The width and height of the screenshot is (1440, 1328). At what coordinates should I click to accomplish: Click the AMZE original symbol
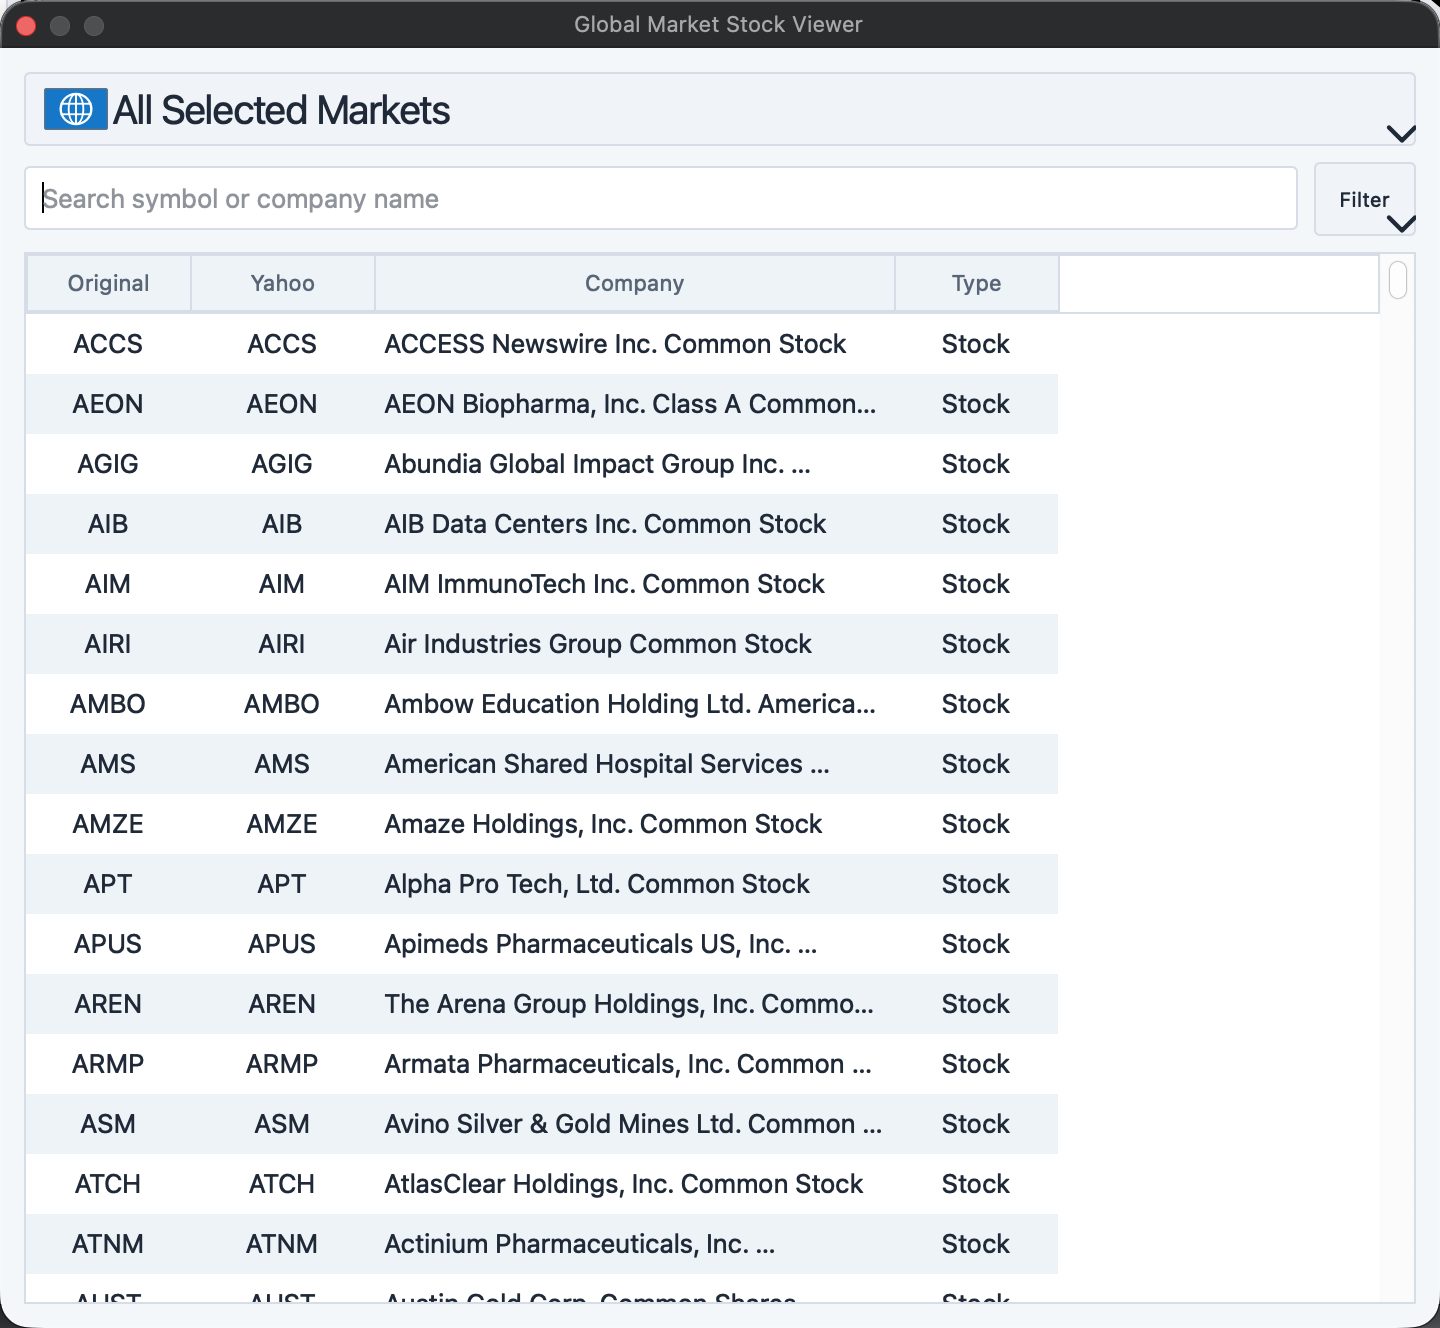point(108,824)
